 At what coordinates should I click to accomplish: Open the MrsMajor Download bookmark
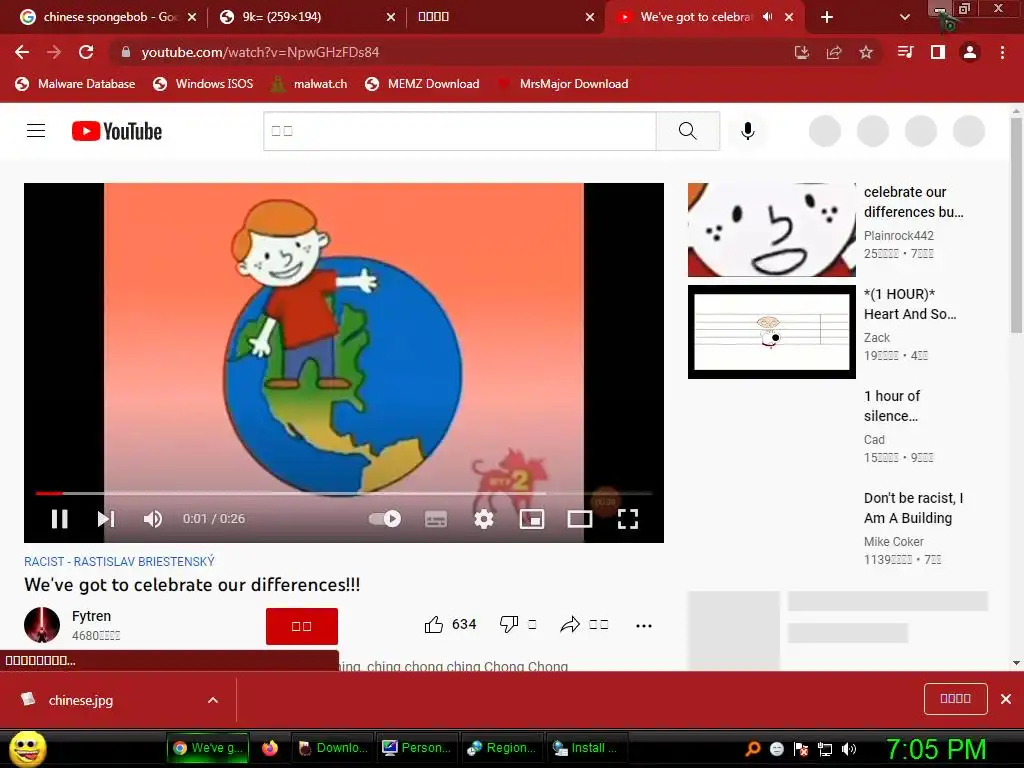[562, 84]
